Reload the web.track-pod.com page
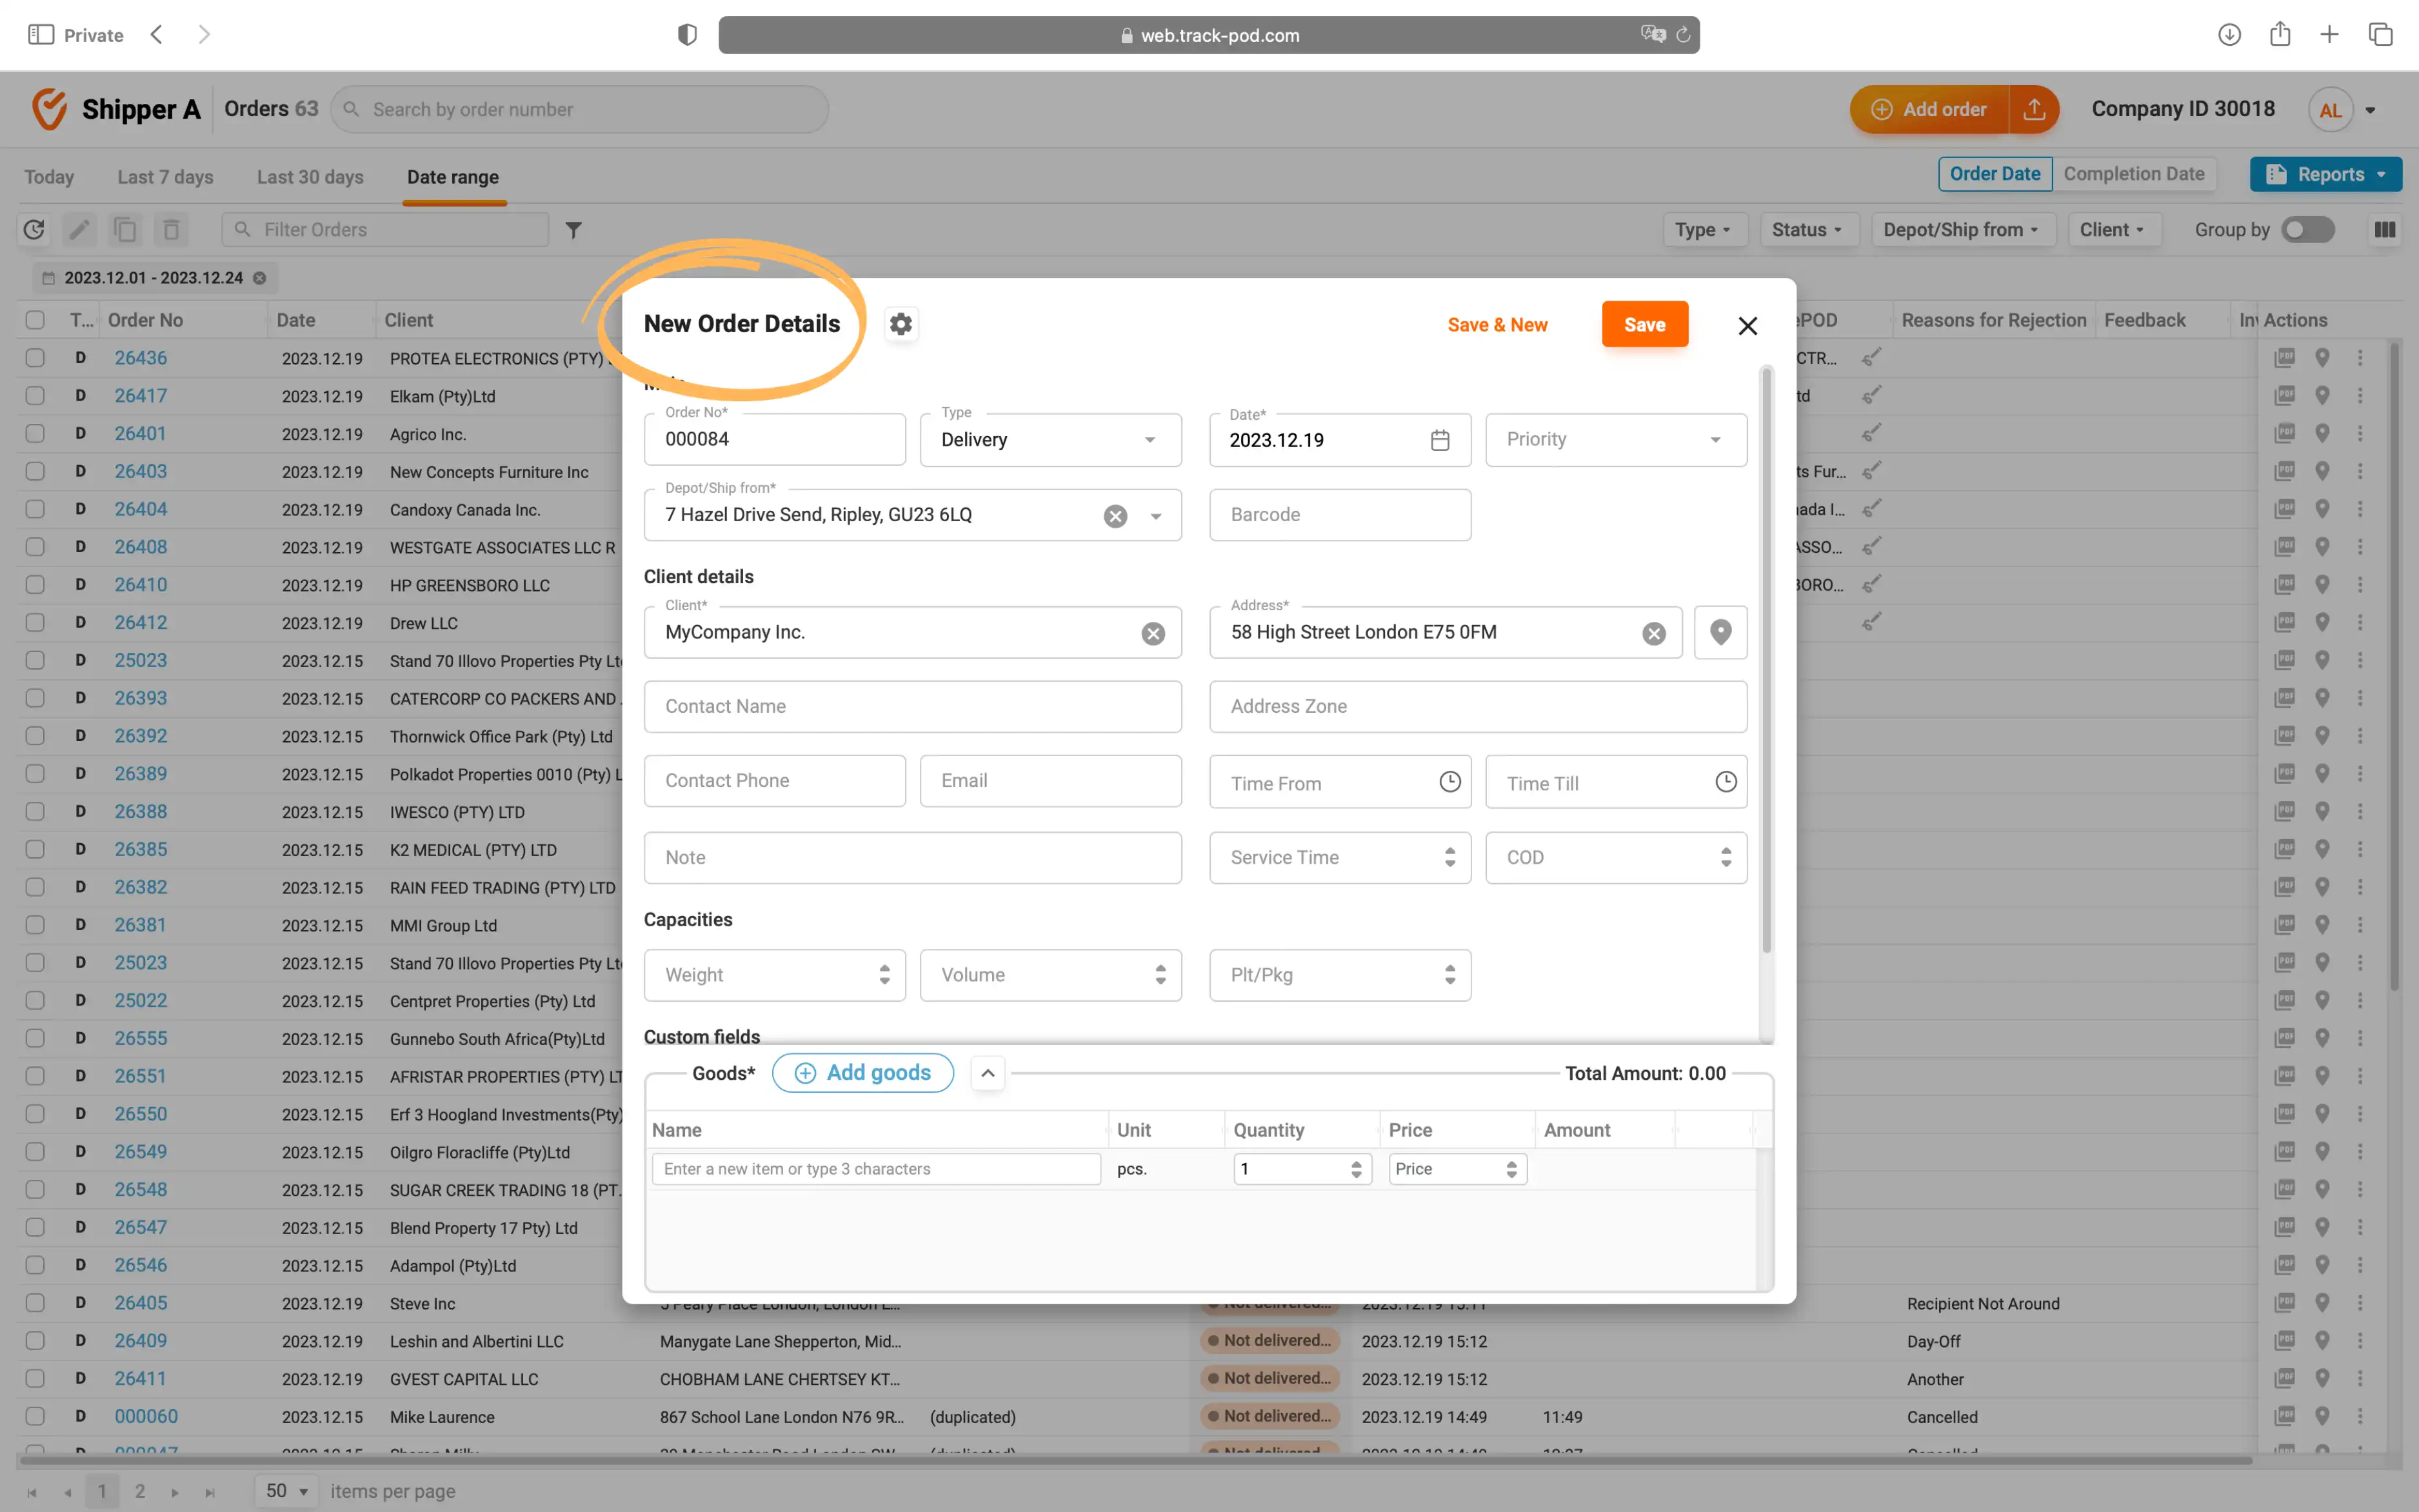The width and height of the screenshot is (2419, 1512). pyautogui.click(x=1684, y=35)
